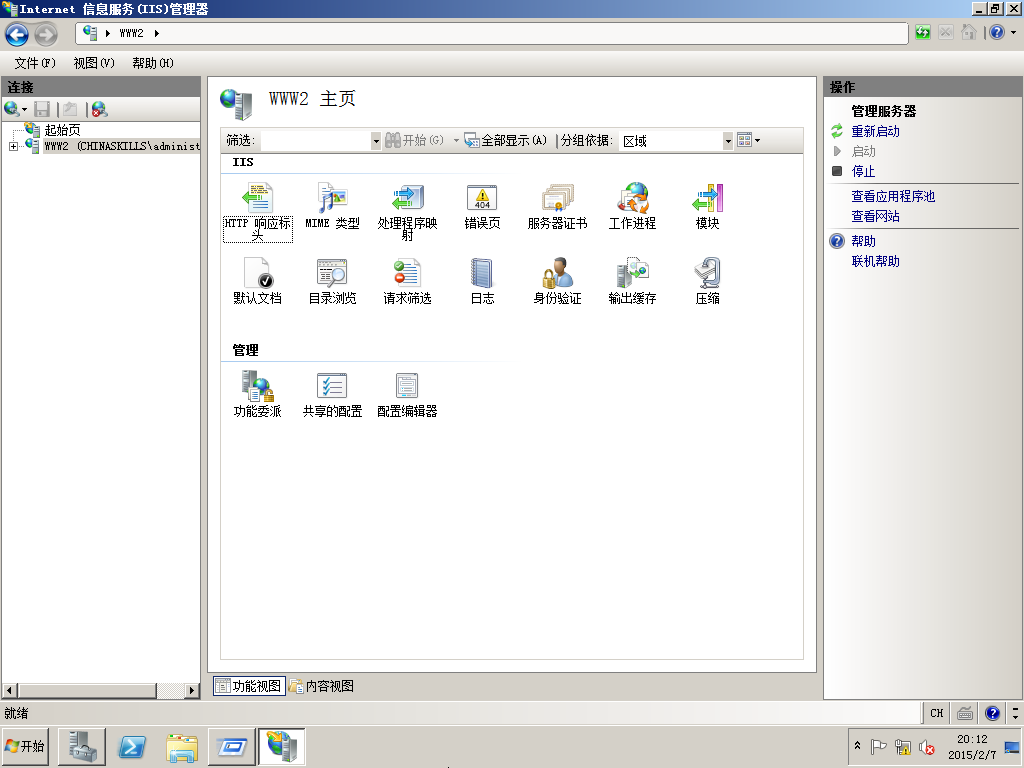Click the 停止 stop action
Screen dimensions: 1024x768
pyautogui.click(x=863, y=171)
